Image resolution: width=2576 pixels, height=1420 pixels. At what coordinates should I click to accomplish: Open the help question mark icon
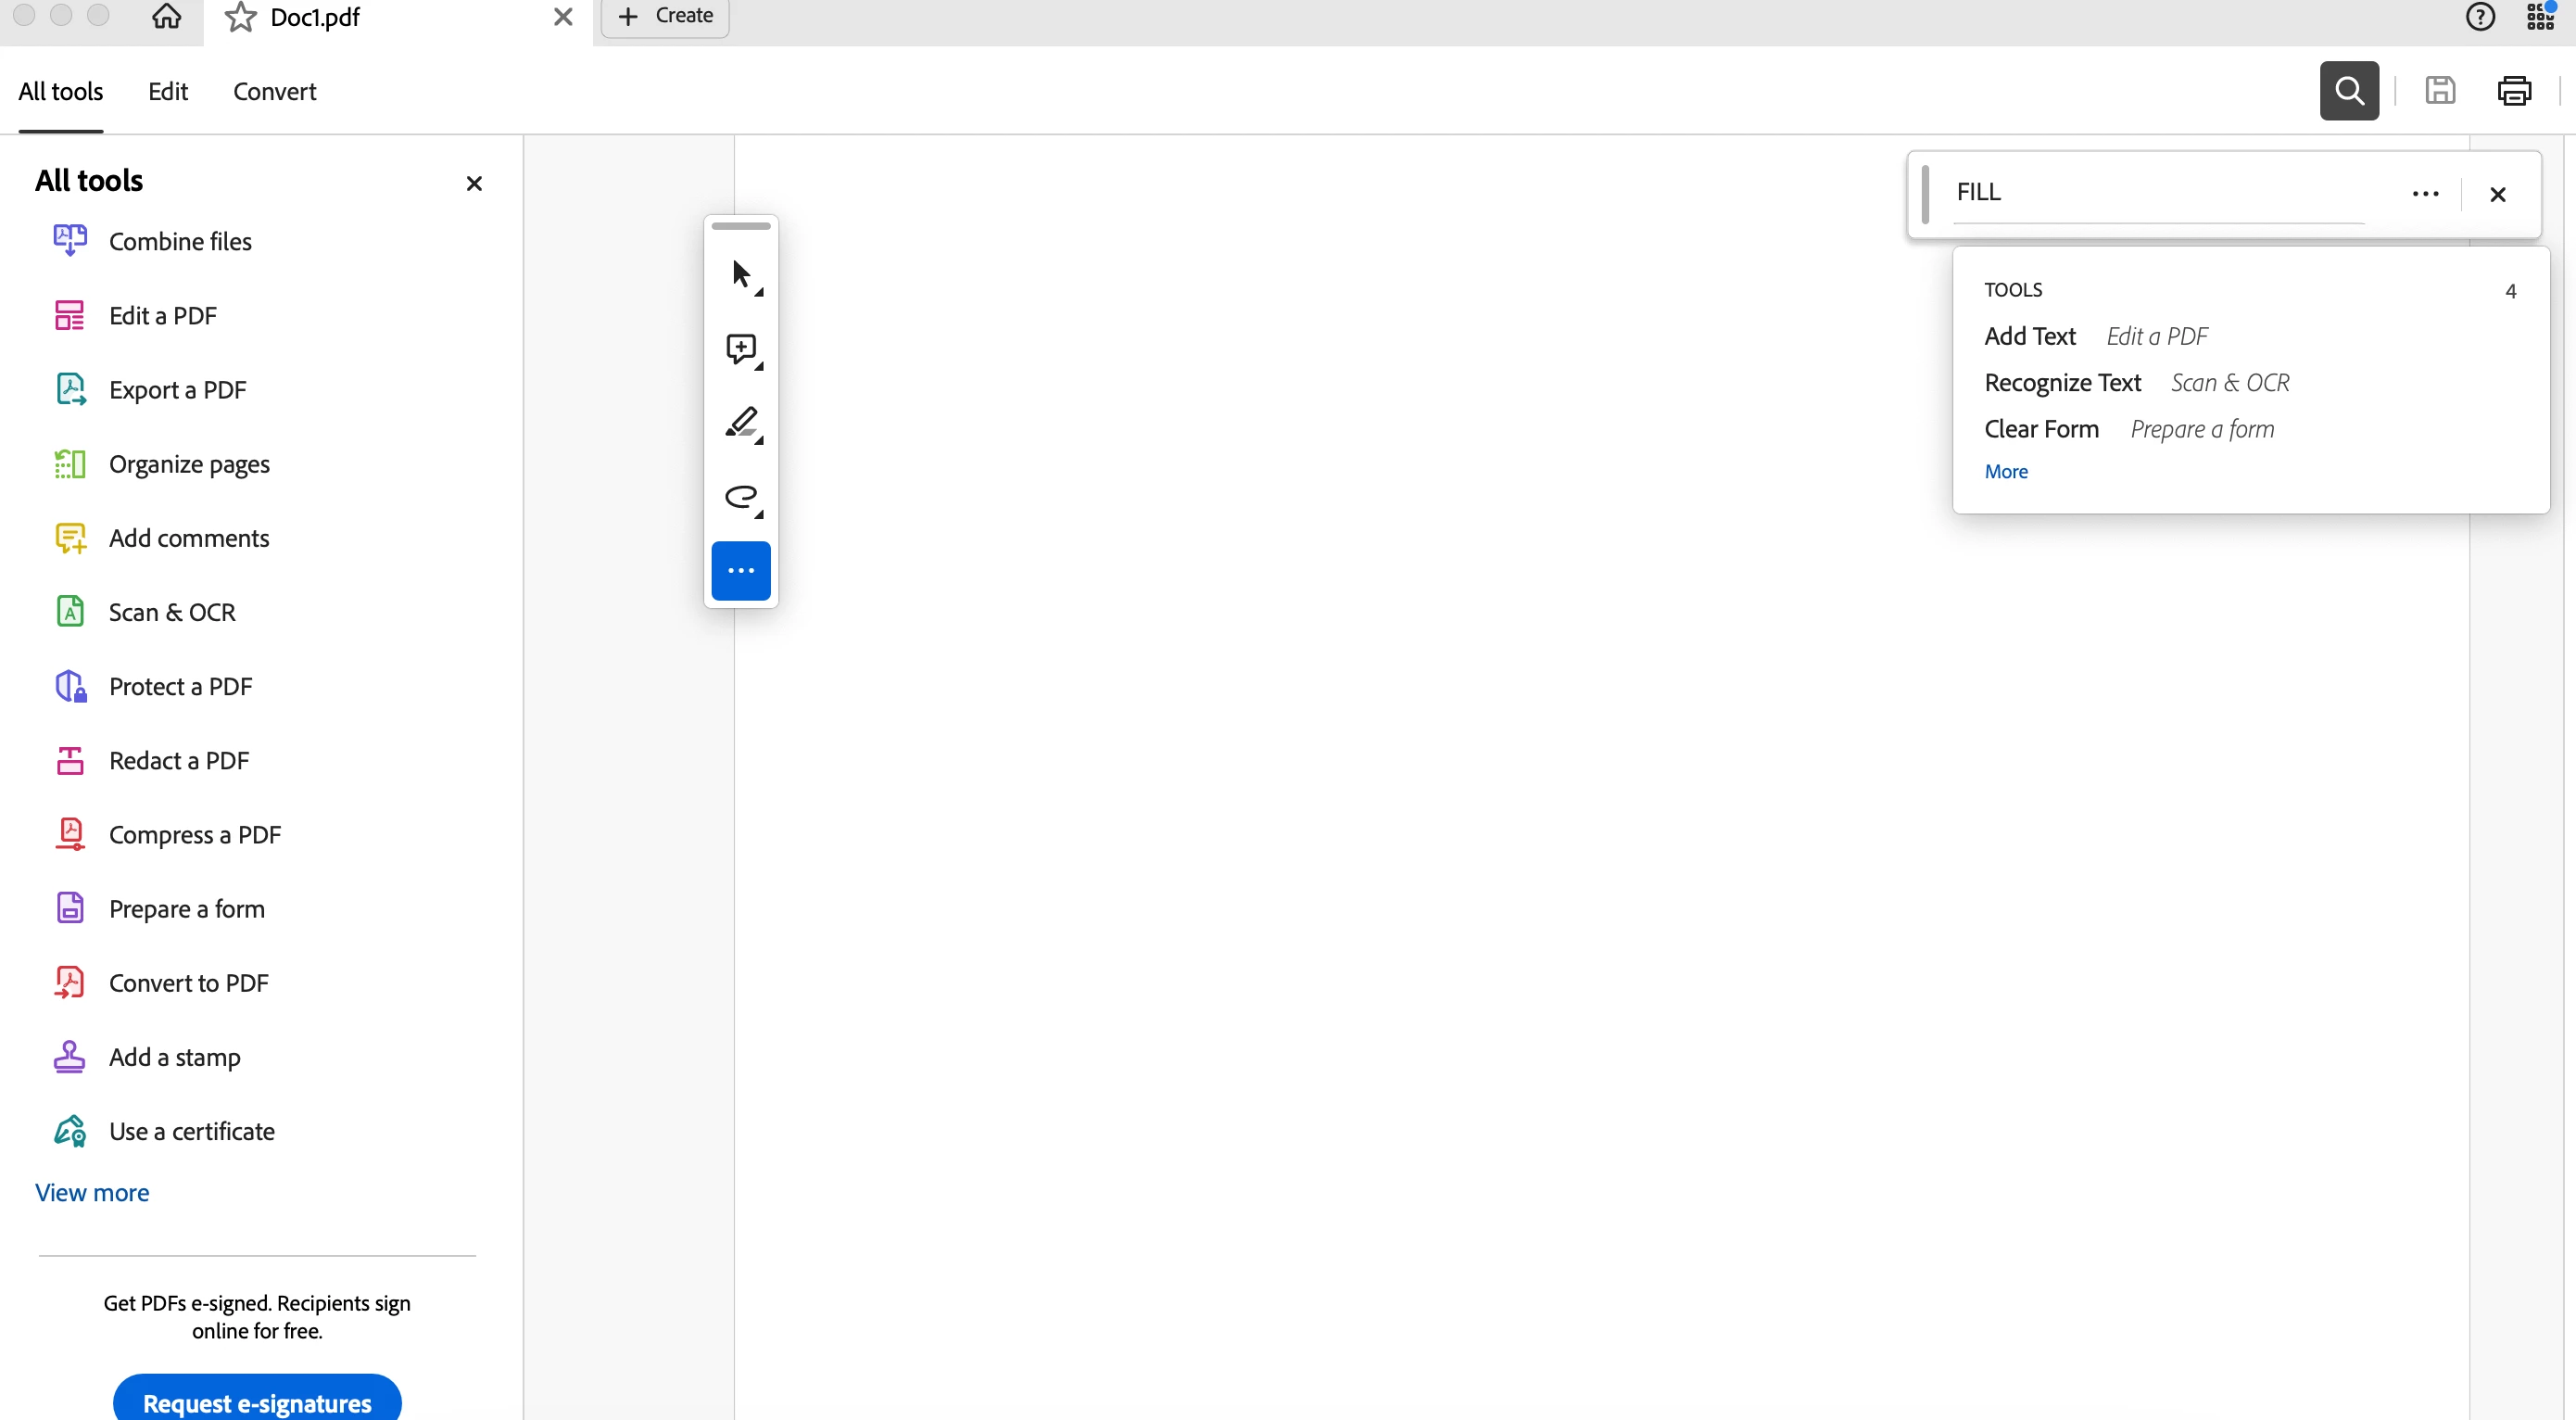pos(2480,17)
